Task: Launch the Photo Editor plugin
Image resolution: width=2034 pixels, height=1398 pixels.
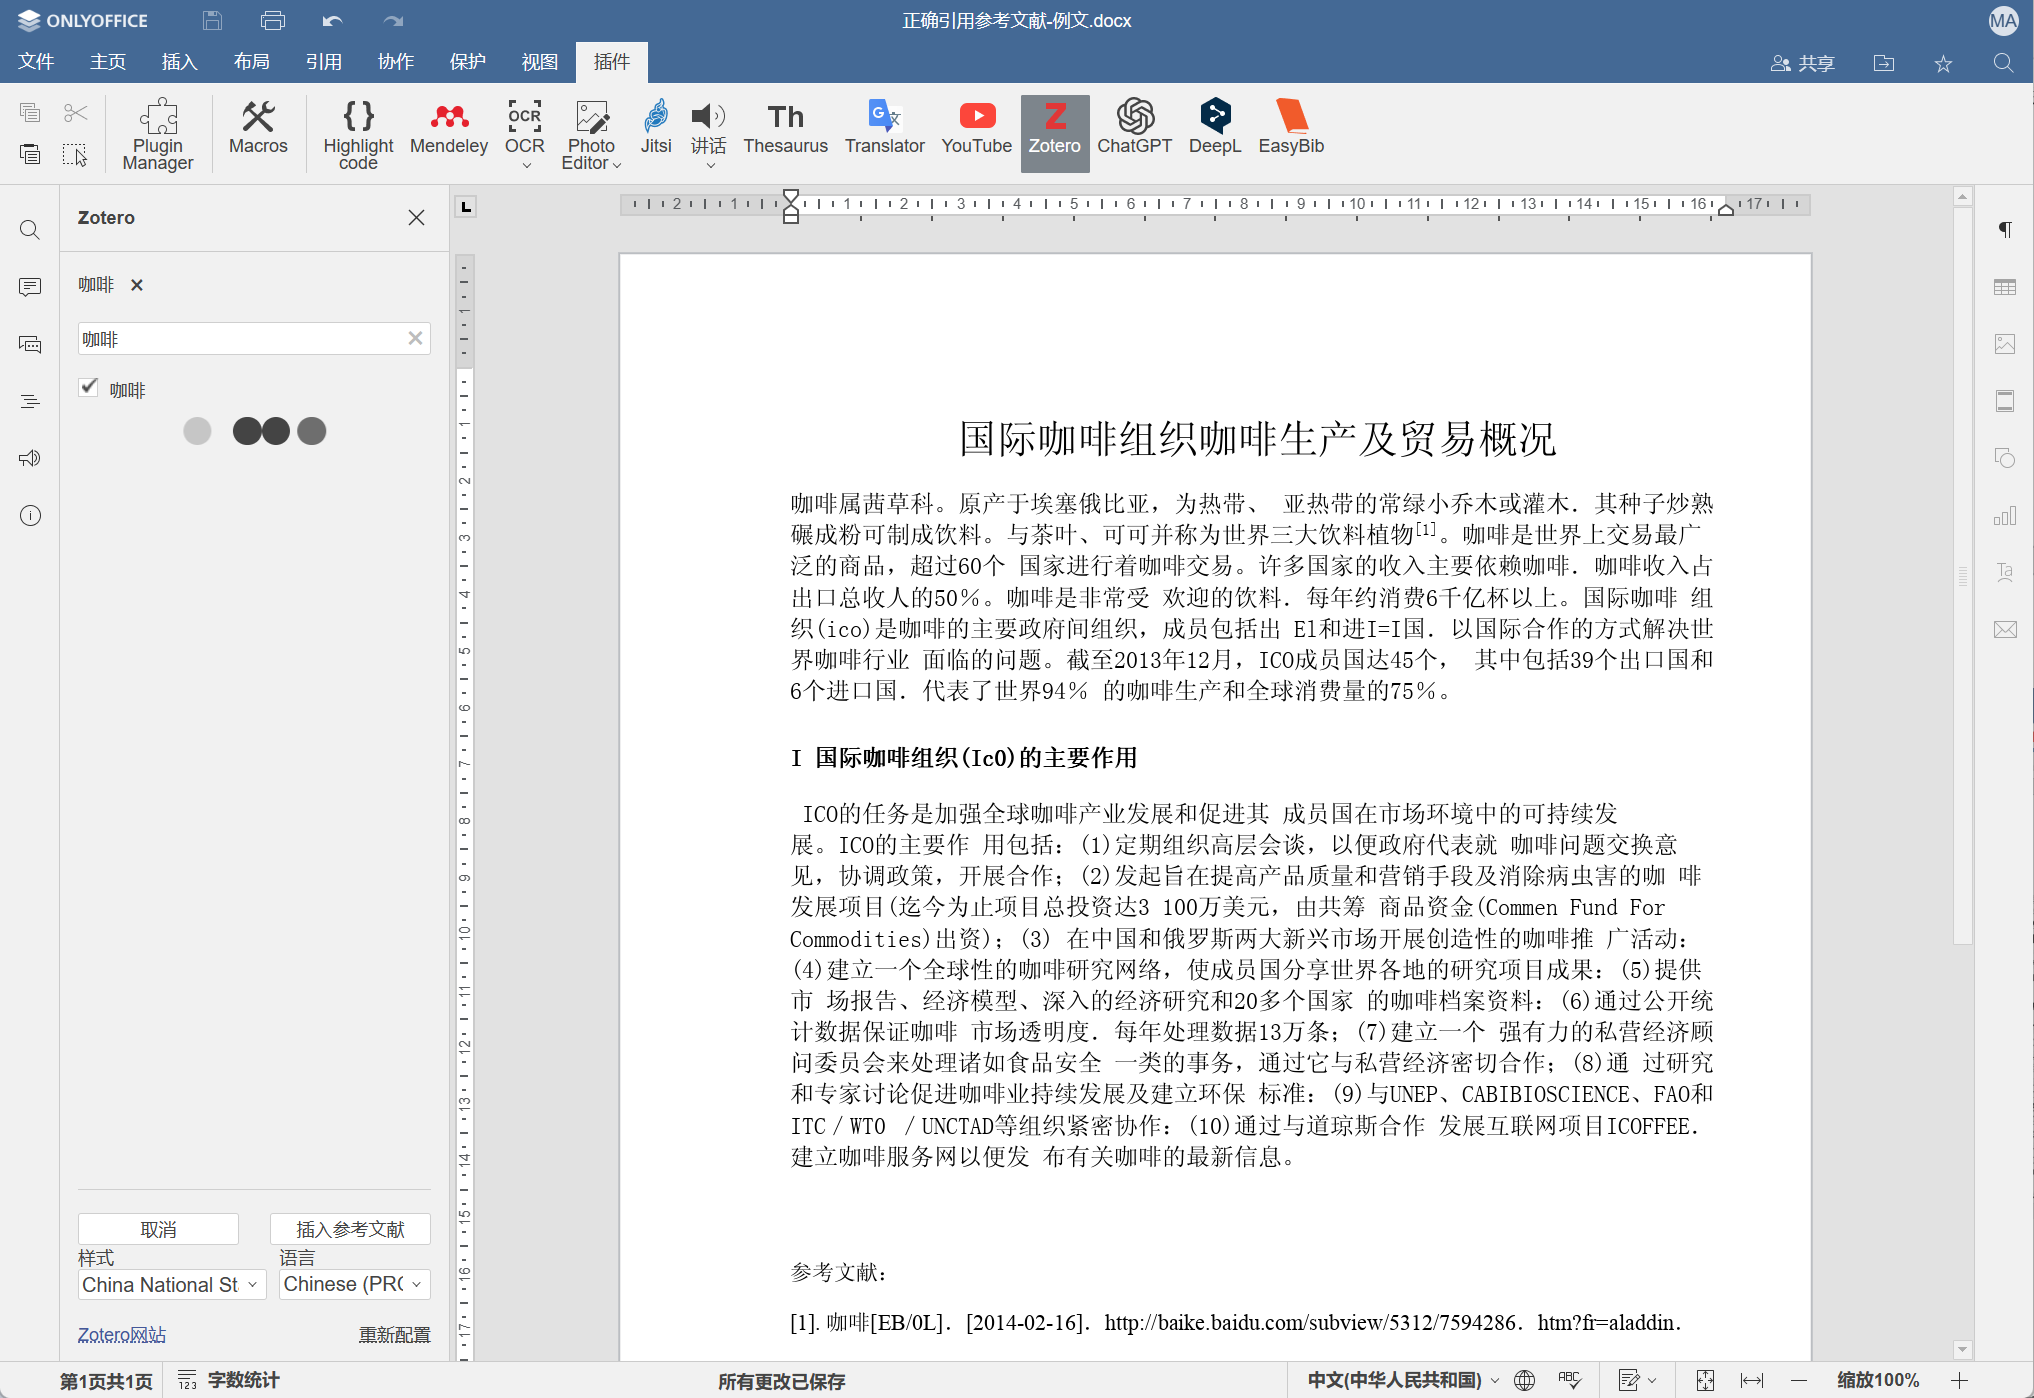Action: [591, 135]
